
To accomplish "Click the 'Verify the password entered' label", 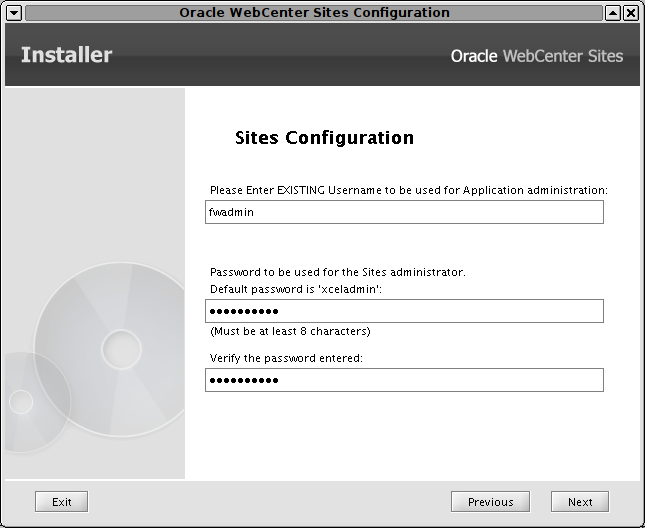I will click(286, 359).
